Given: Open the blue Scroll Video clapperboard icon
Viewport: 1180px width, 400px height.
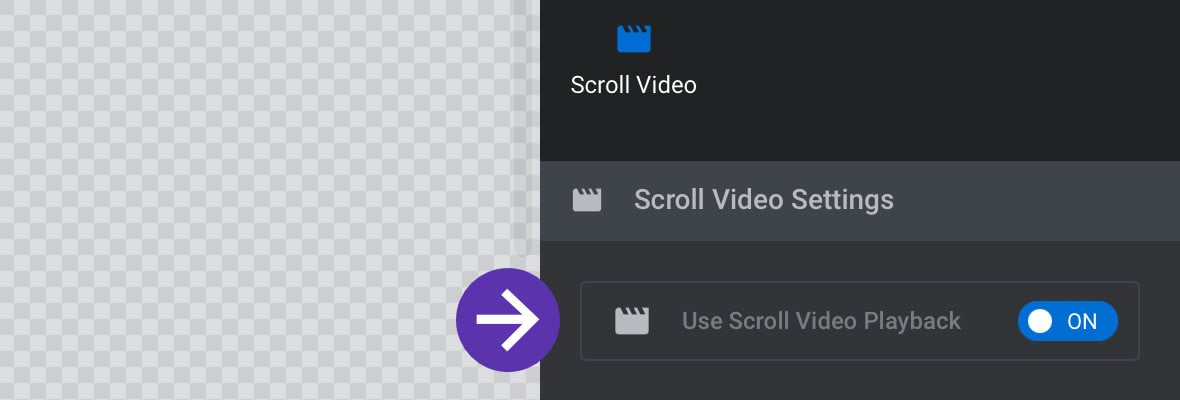Looking at the screenshot, I should pos(634,39).
